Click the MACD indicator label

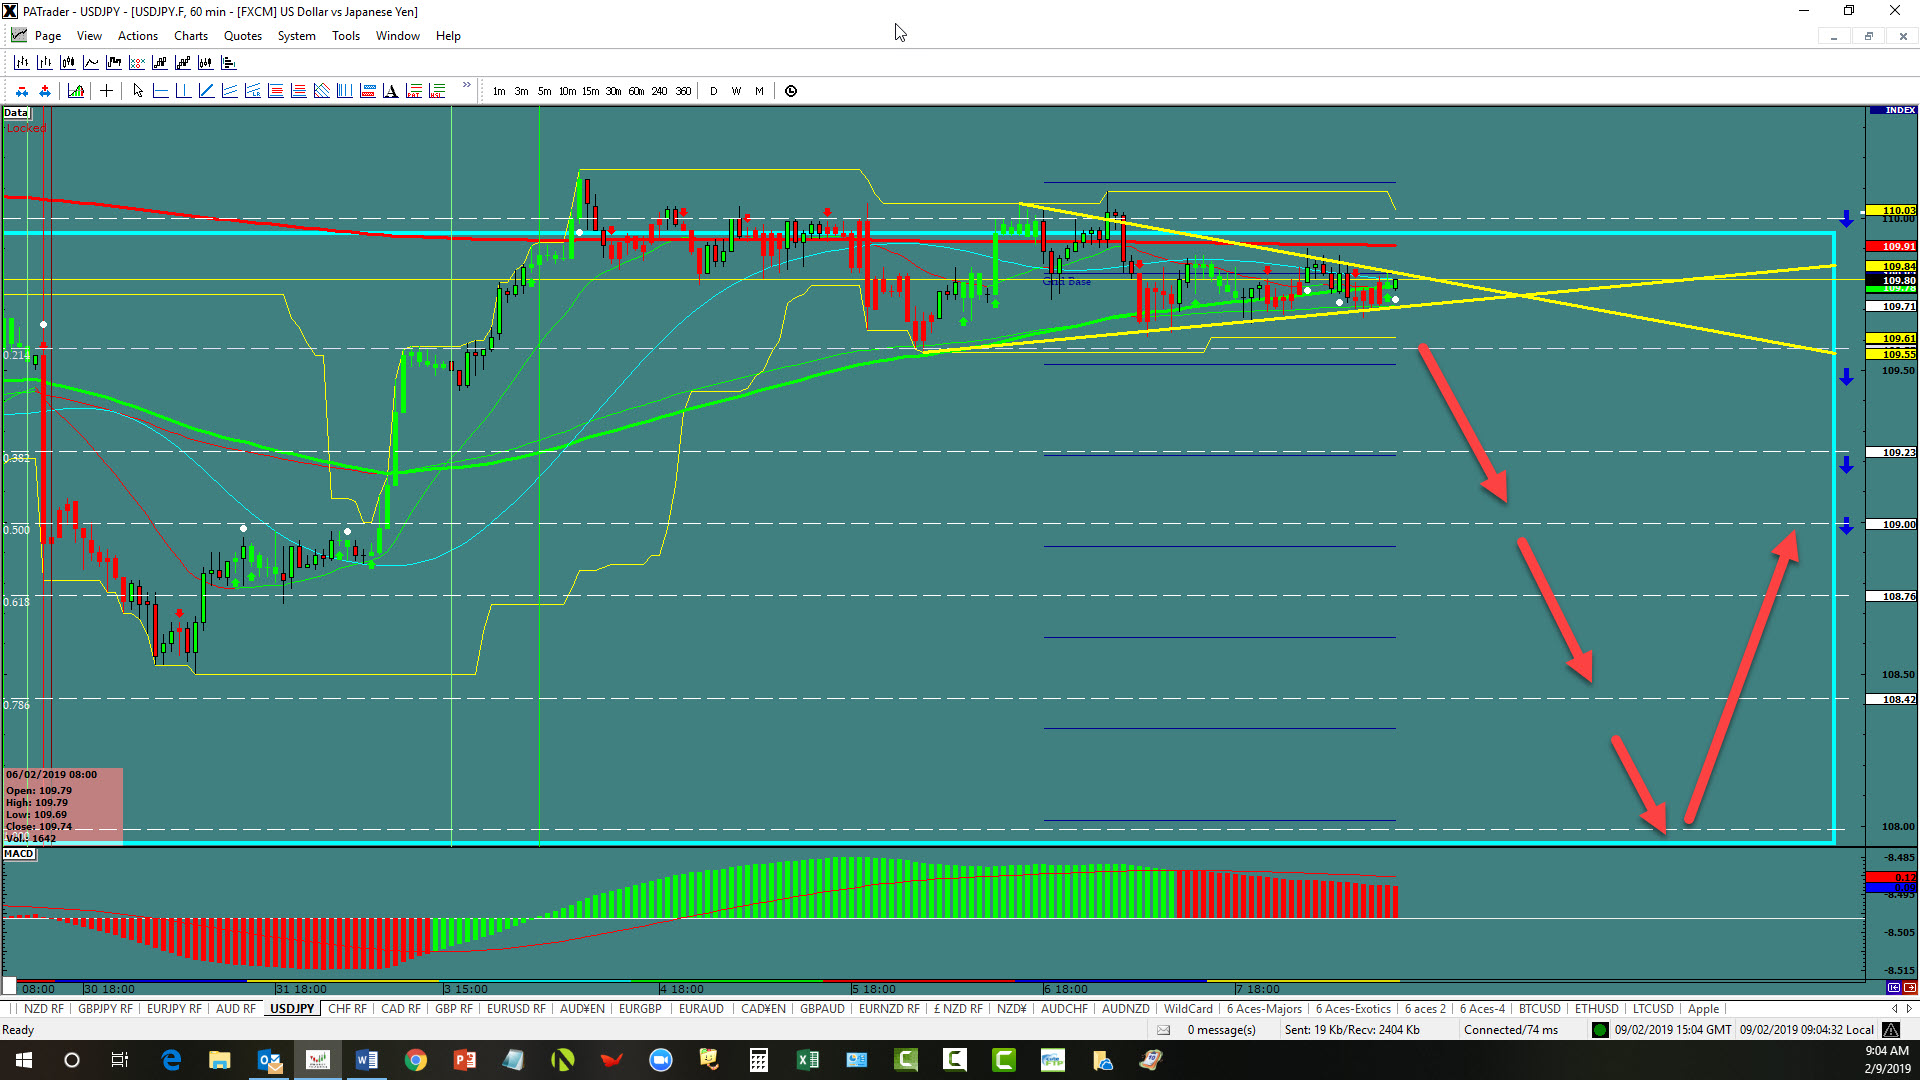(19, 854)
